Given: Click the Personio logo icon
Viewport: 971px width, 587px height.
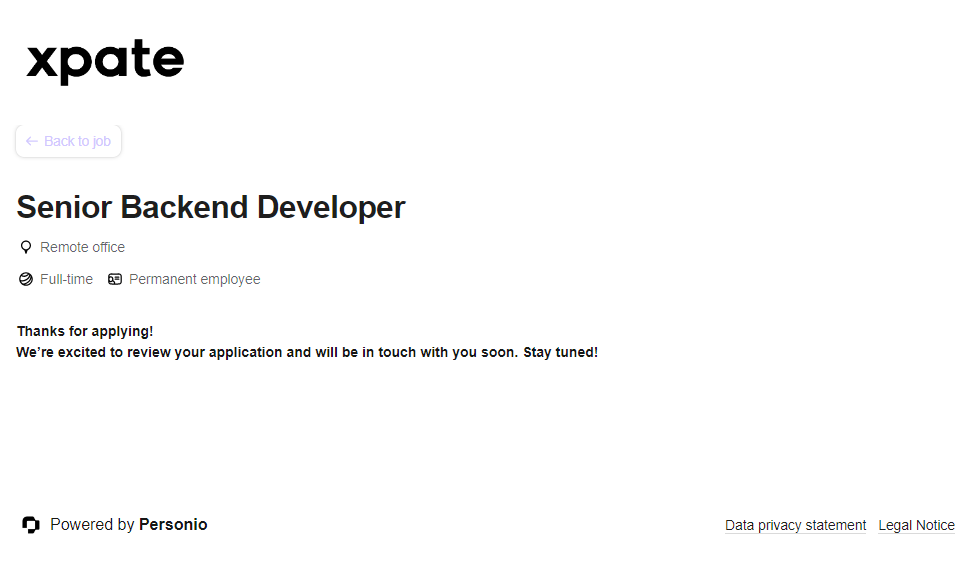Looking at the screenshot, I should [31, 525].
